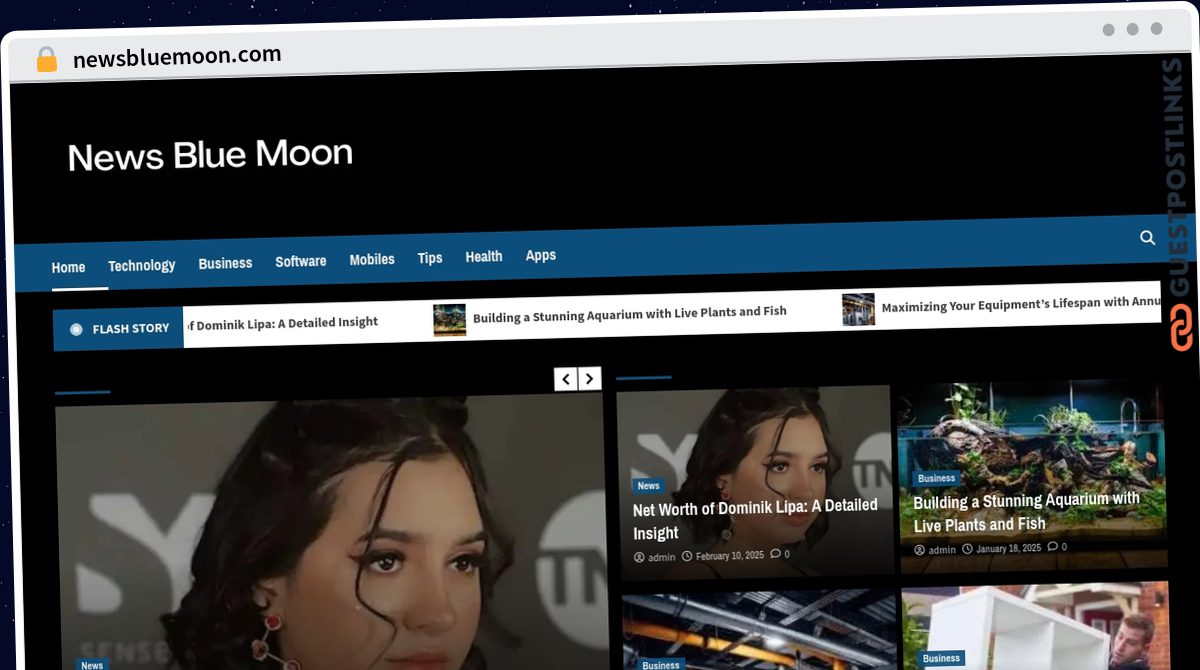Click the News Blue Moon site title
The image size is (1200, 670).
210,155
